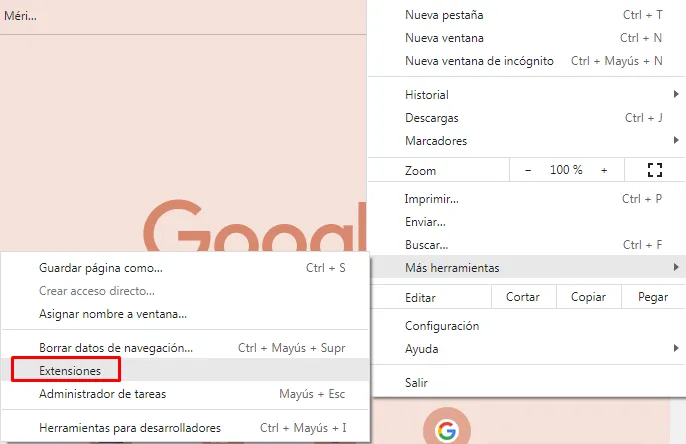Expand the Marcadores submenu

[x=527, y=141]
